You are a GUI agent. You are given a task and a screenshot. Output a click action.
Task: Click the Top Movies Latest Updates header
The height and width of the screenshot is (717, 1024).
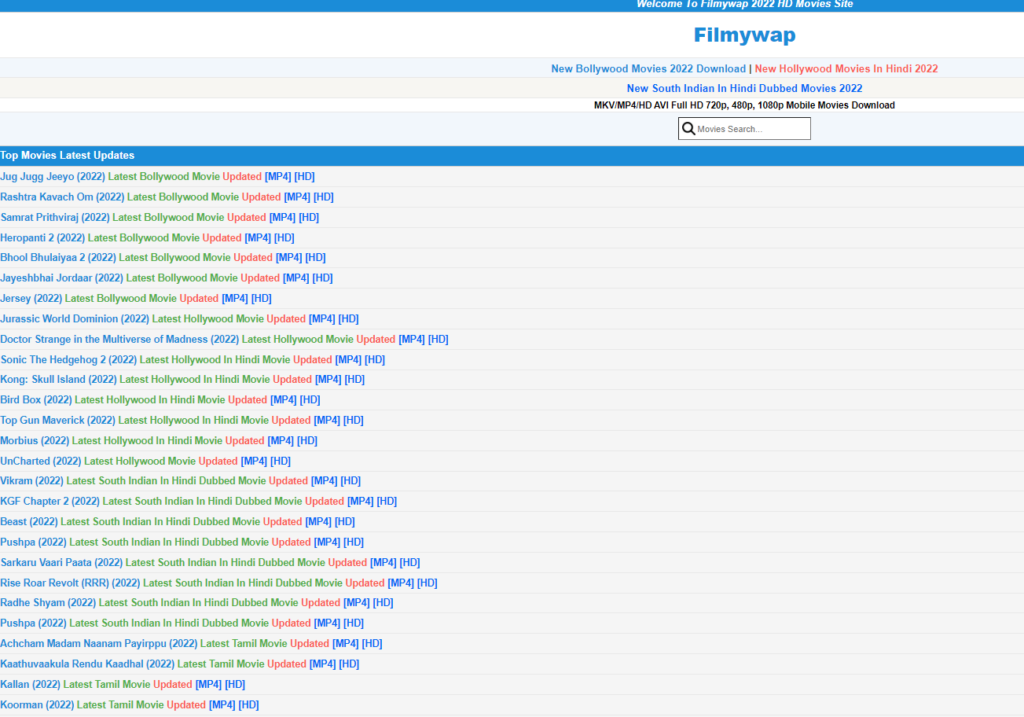67,155
